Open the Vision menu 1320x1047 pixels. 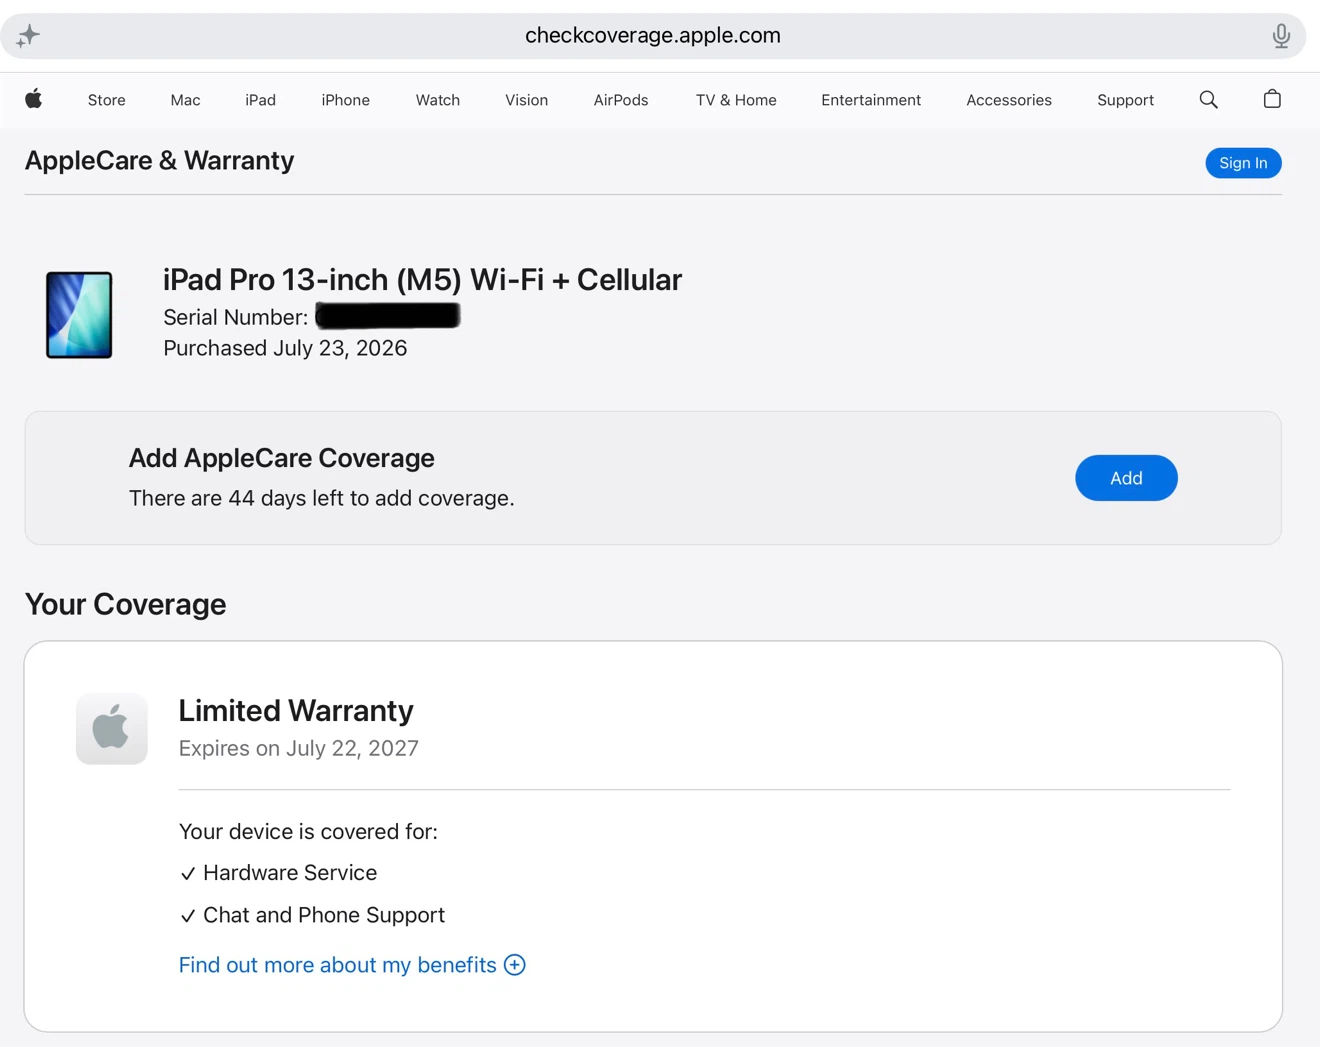coord(526,100)
